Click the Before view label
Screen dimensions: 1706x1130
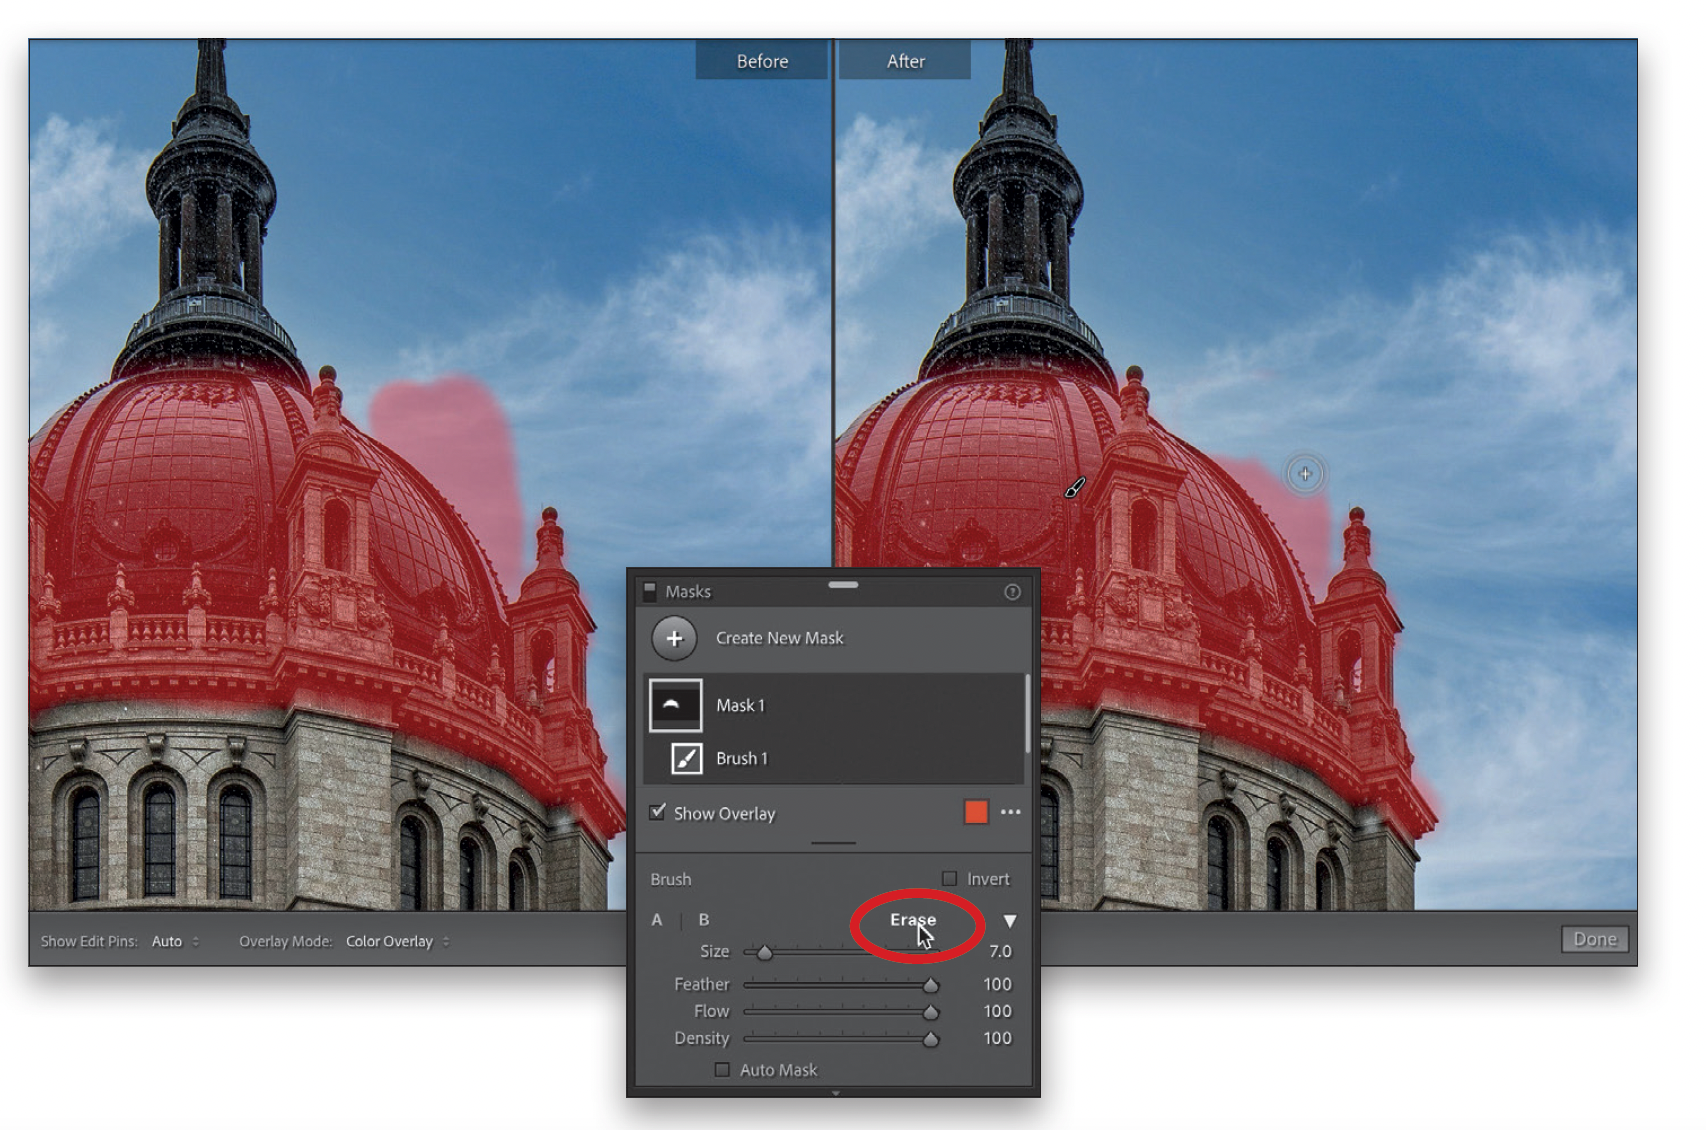tap(762, 61)
